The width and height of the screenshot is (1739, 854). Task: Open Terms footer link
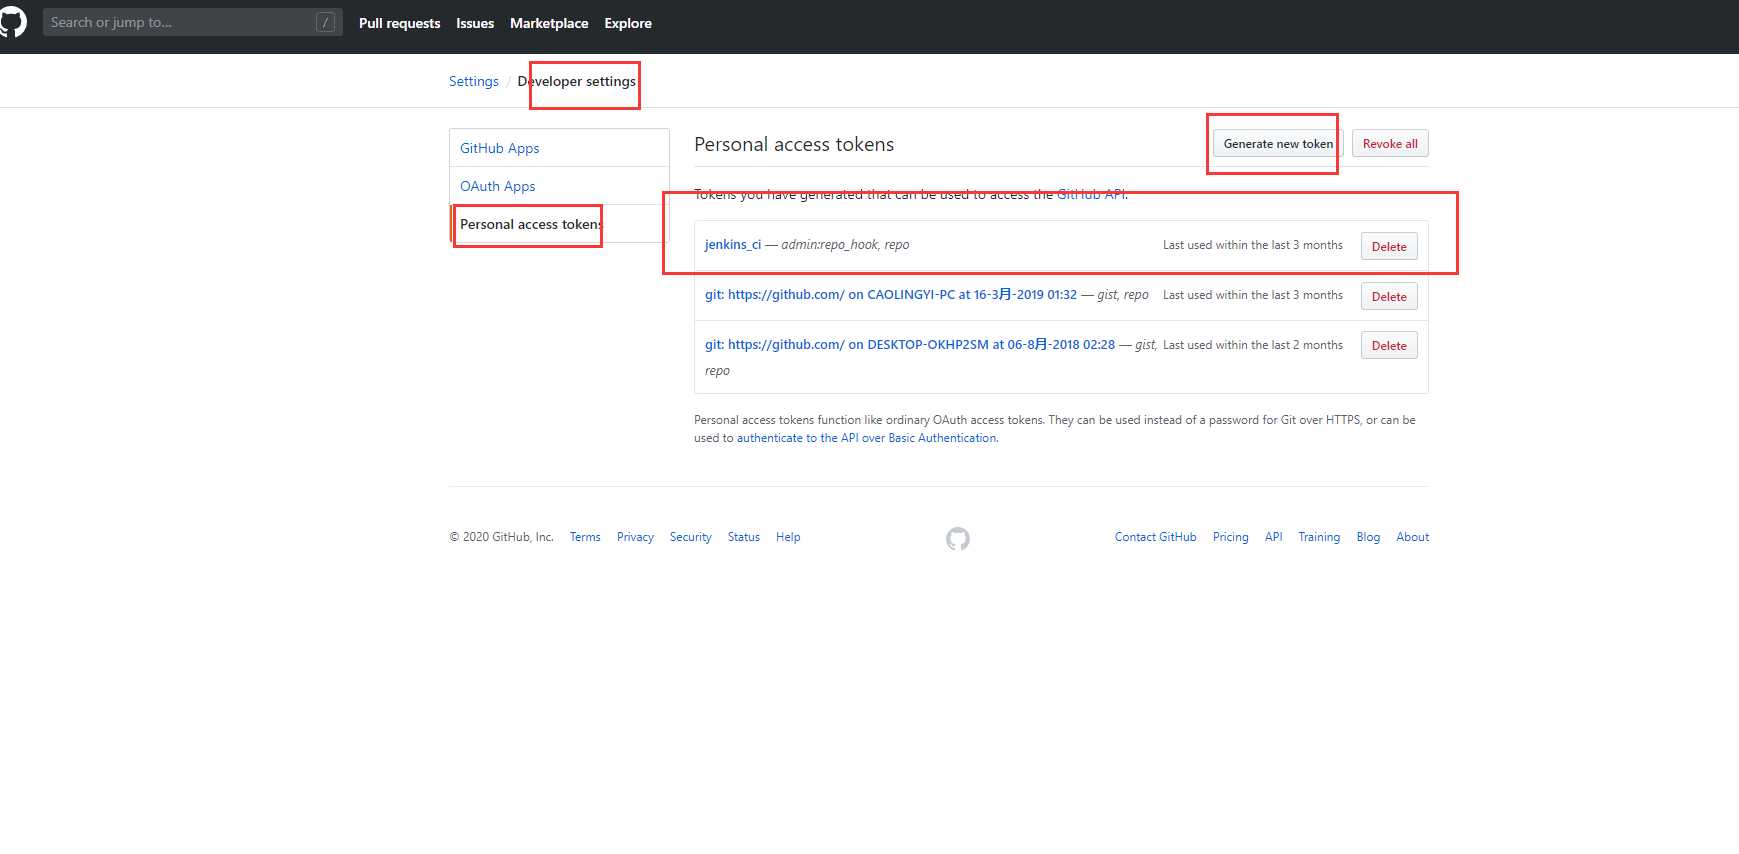(x=585, y=537)
